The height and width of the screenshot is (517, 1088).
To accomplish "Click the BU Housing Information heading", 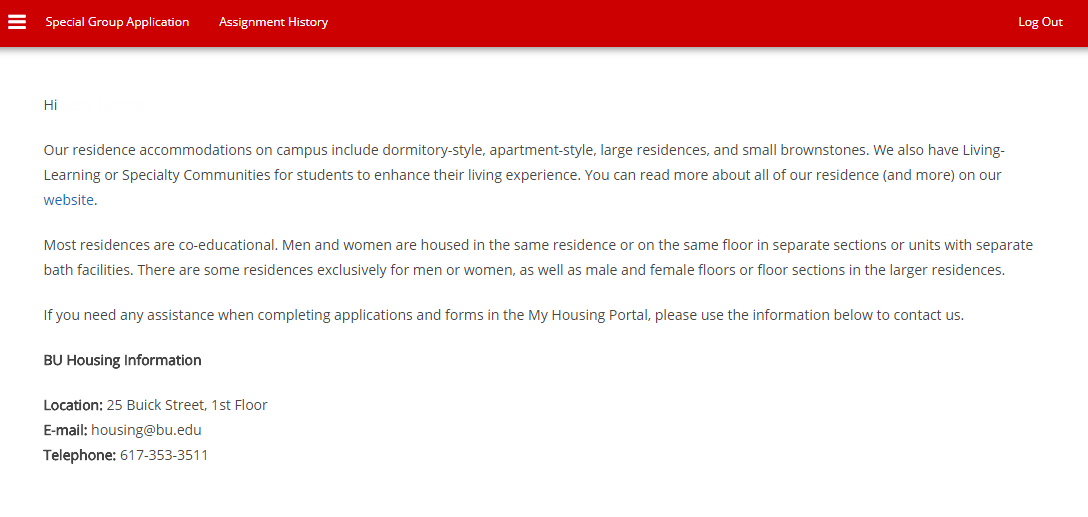I will tap(122, 360).
